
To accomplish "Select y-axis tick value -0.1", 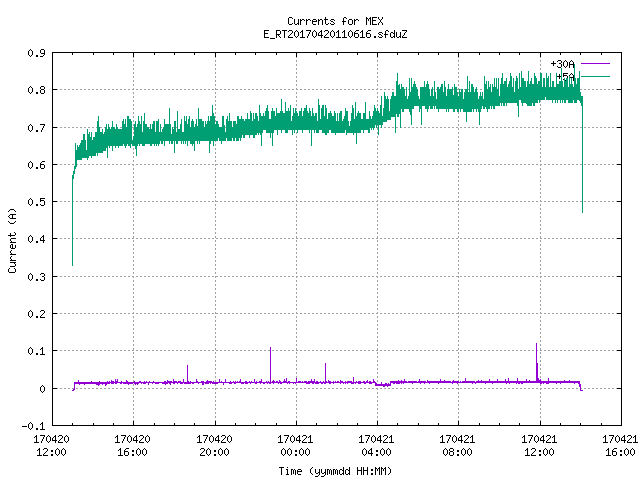I will point(33,426).
